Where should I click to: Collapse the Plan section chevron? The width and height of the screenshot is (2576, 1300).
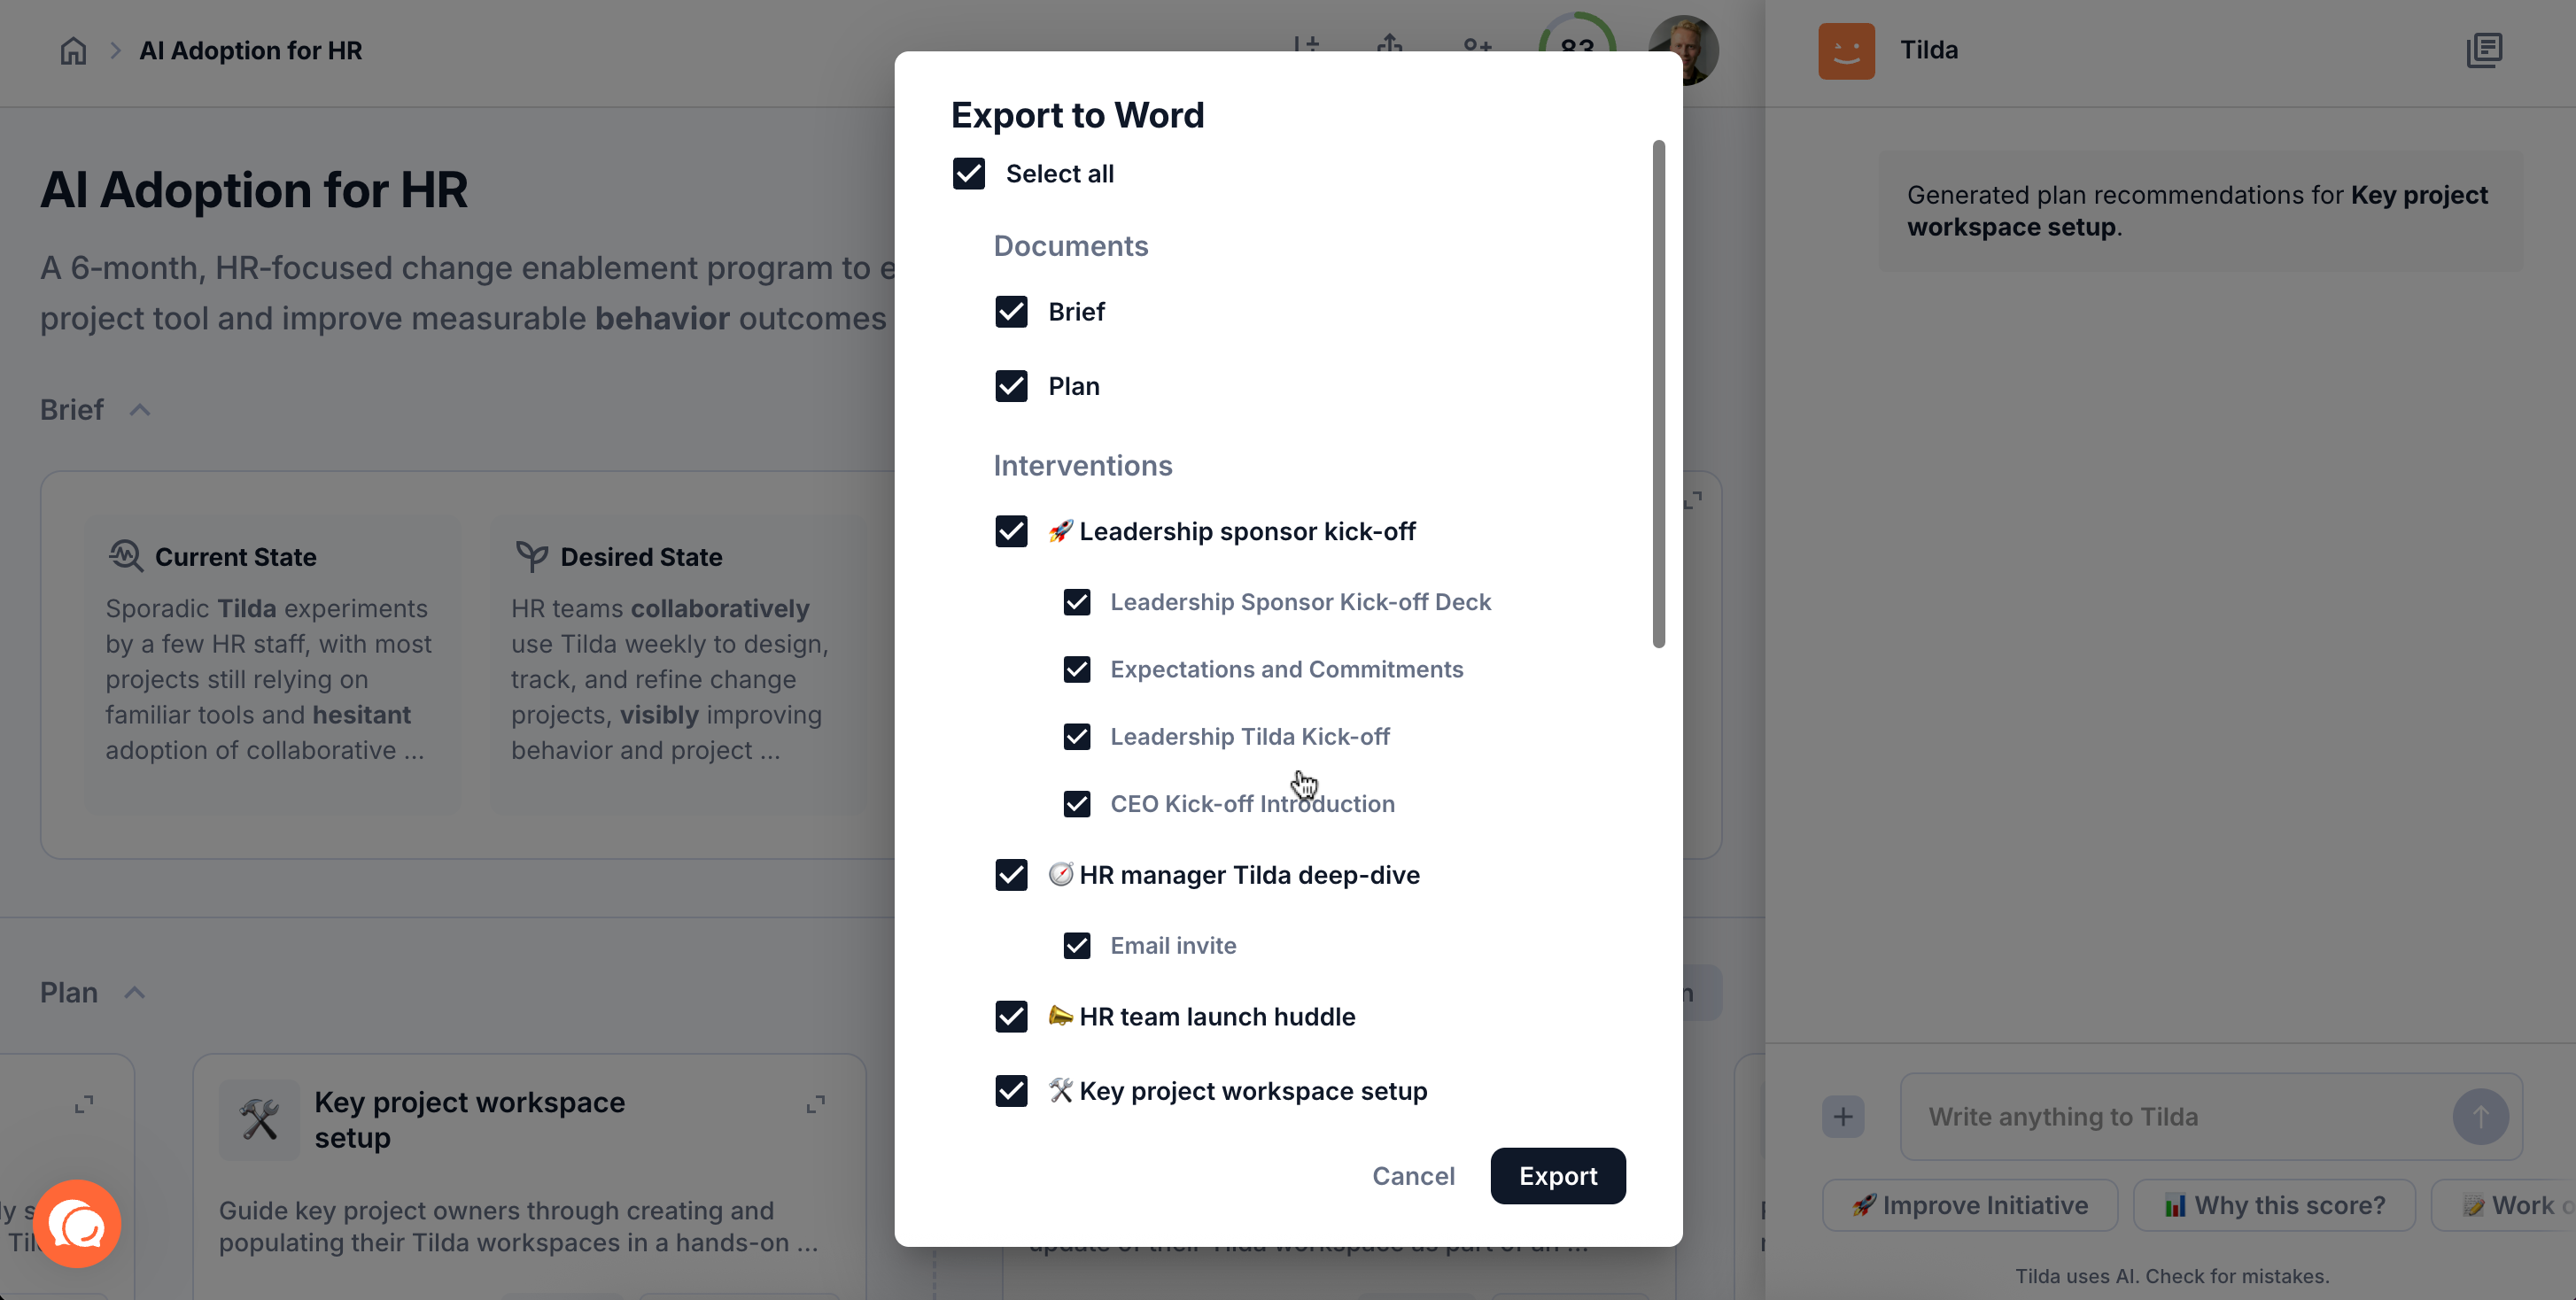pyautogui.click(x=135, y=993)
